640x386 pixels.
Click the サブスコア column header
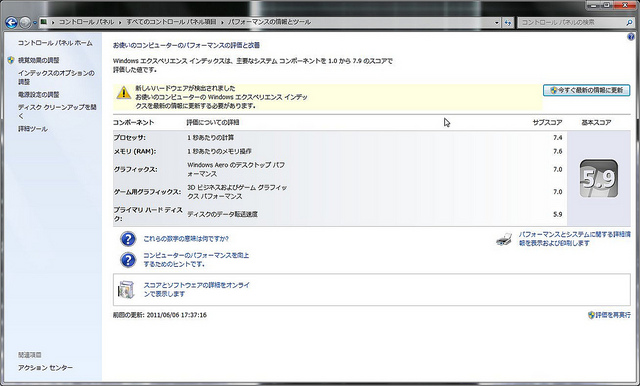[547, 122]
